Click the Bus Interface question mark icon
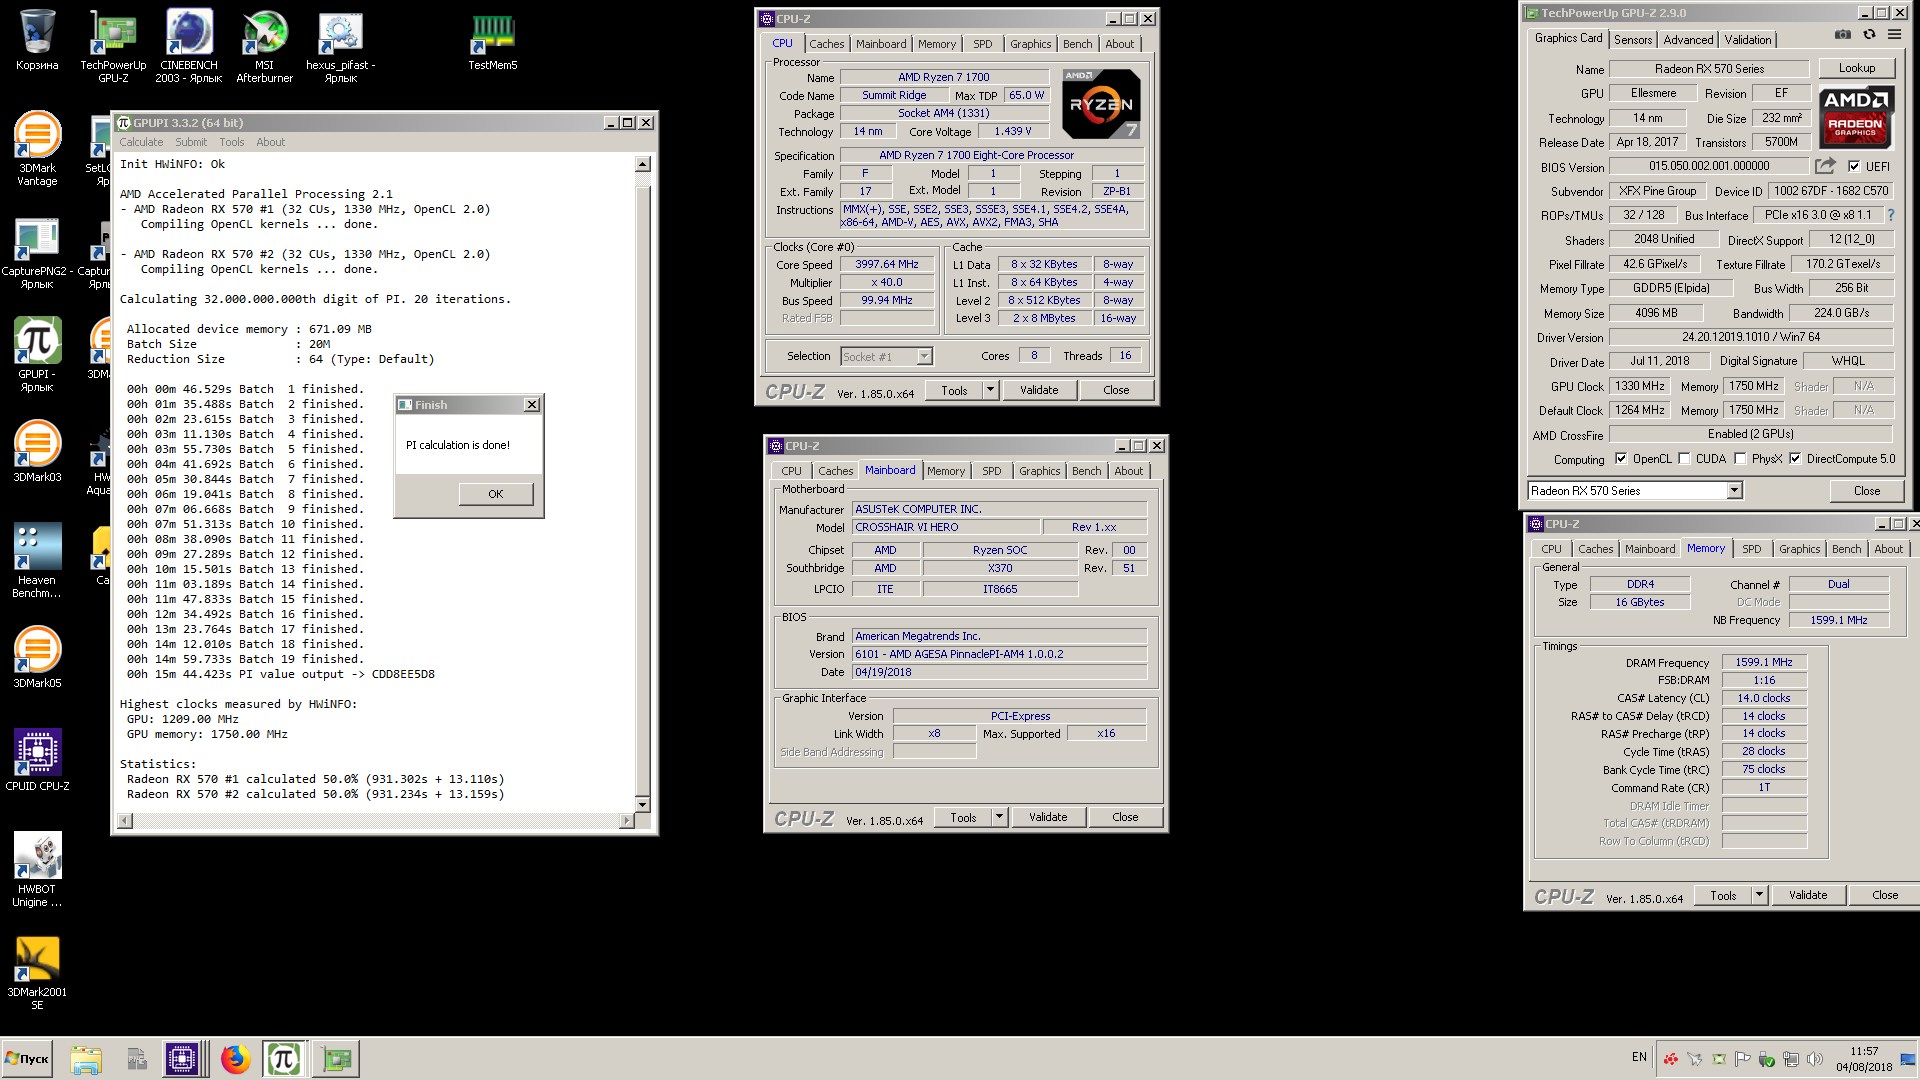Image resolution: width=1920 pixels, height=1080 pixels. click(1891, 215)
